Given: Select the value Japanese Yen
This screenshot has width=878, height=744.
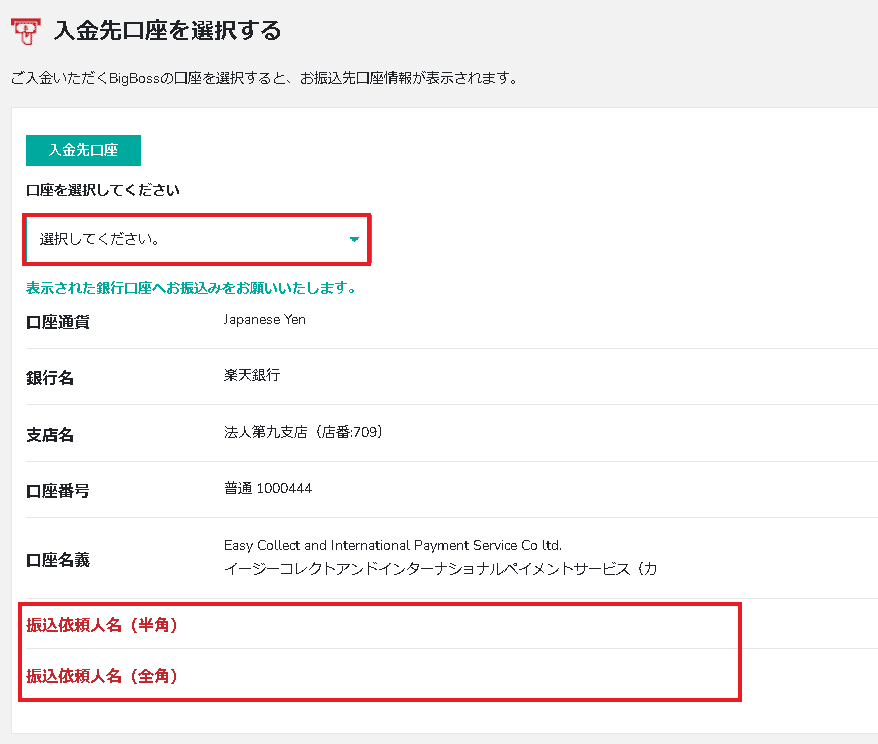Looking at the screenshot, I should tap(264, 320).
